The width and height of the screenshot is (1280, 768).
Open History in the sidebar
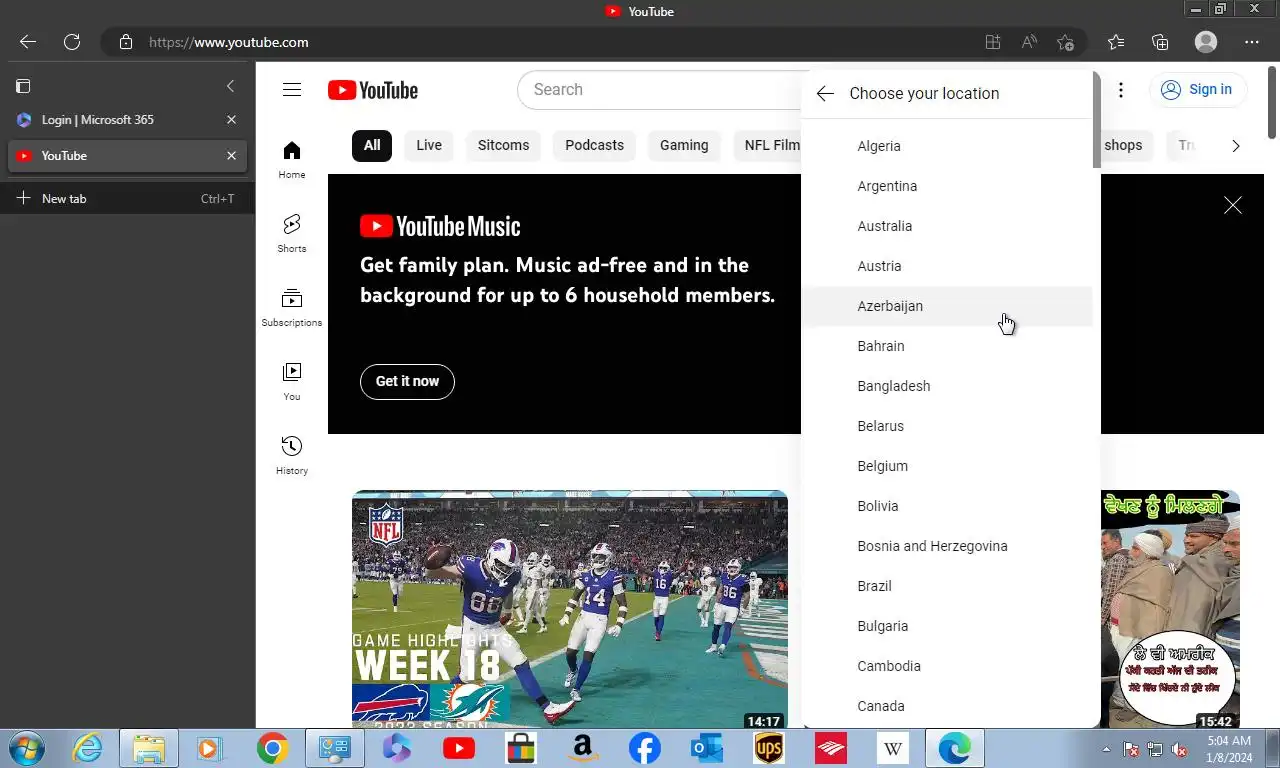pos(292,455)
